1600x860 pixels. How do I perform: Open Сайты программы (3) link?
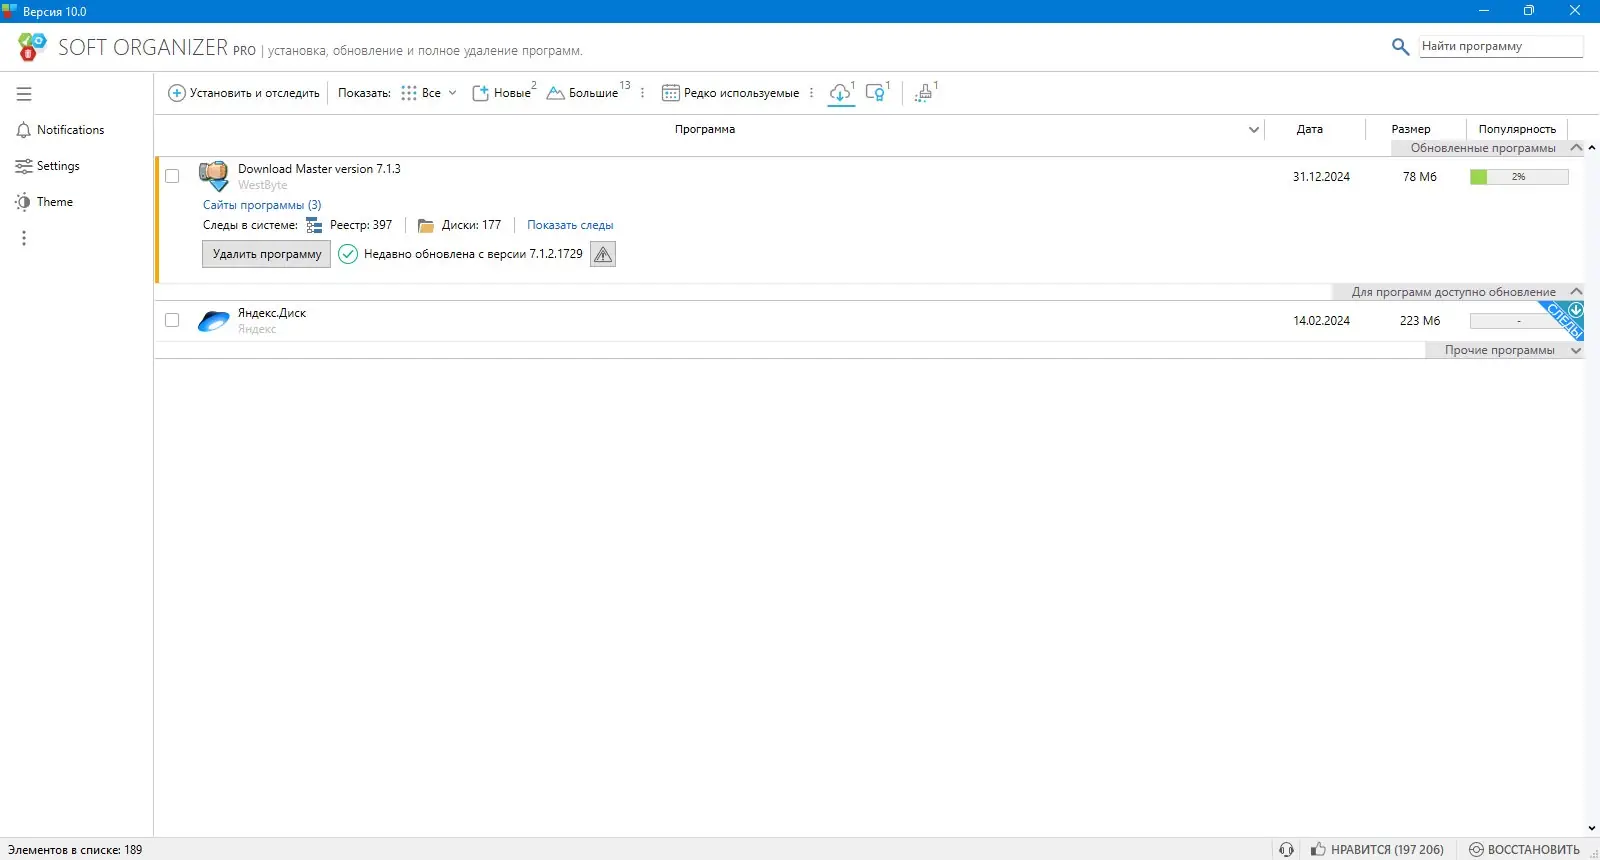click(x=262, y=205)
